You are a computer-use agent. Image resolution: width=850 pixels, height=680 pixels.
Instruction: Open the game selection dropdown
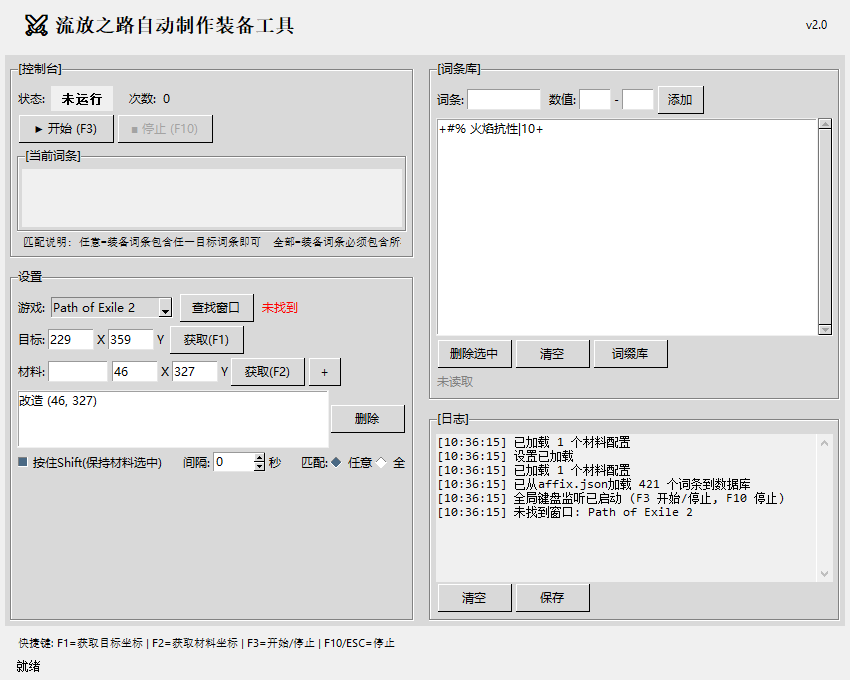point(110,307)
